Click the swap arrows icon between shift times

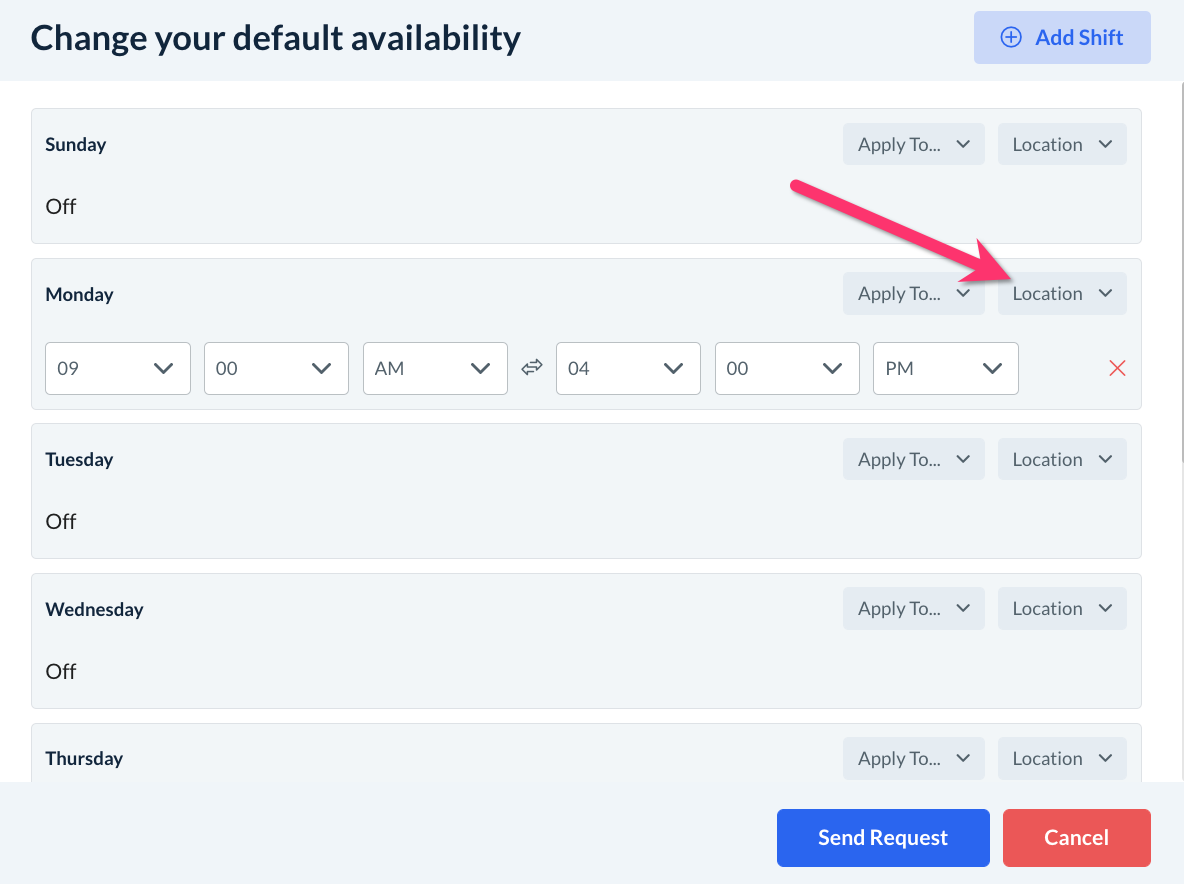pos(532,368)
